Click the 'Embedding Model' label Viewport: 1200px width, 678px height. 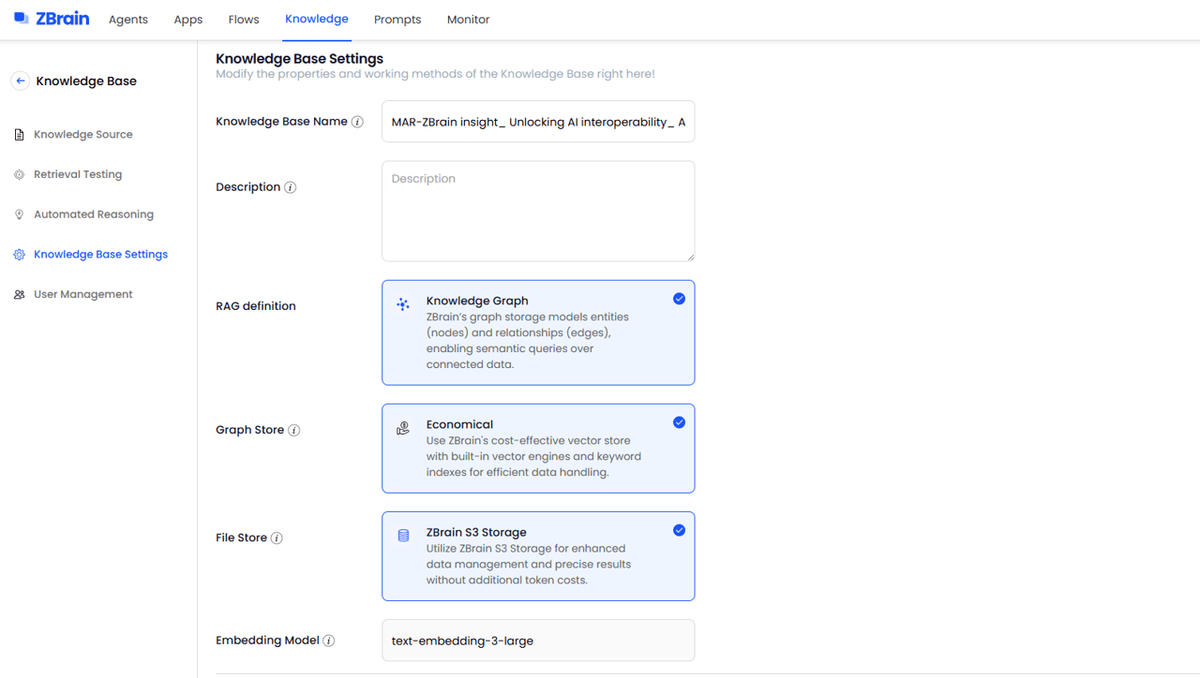pos(268,641)
